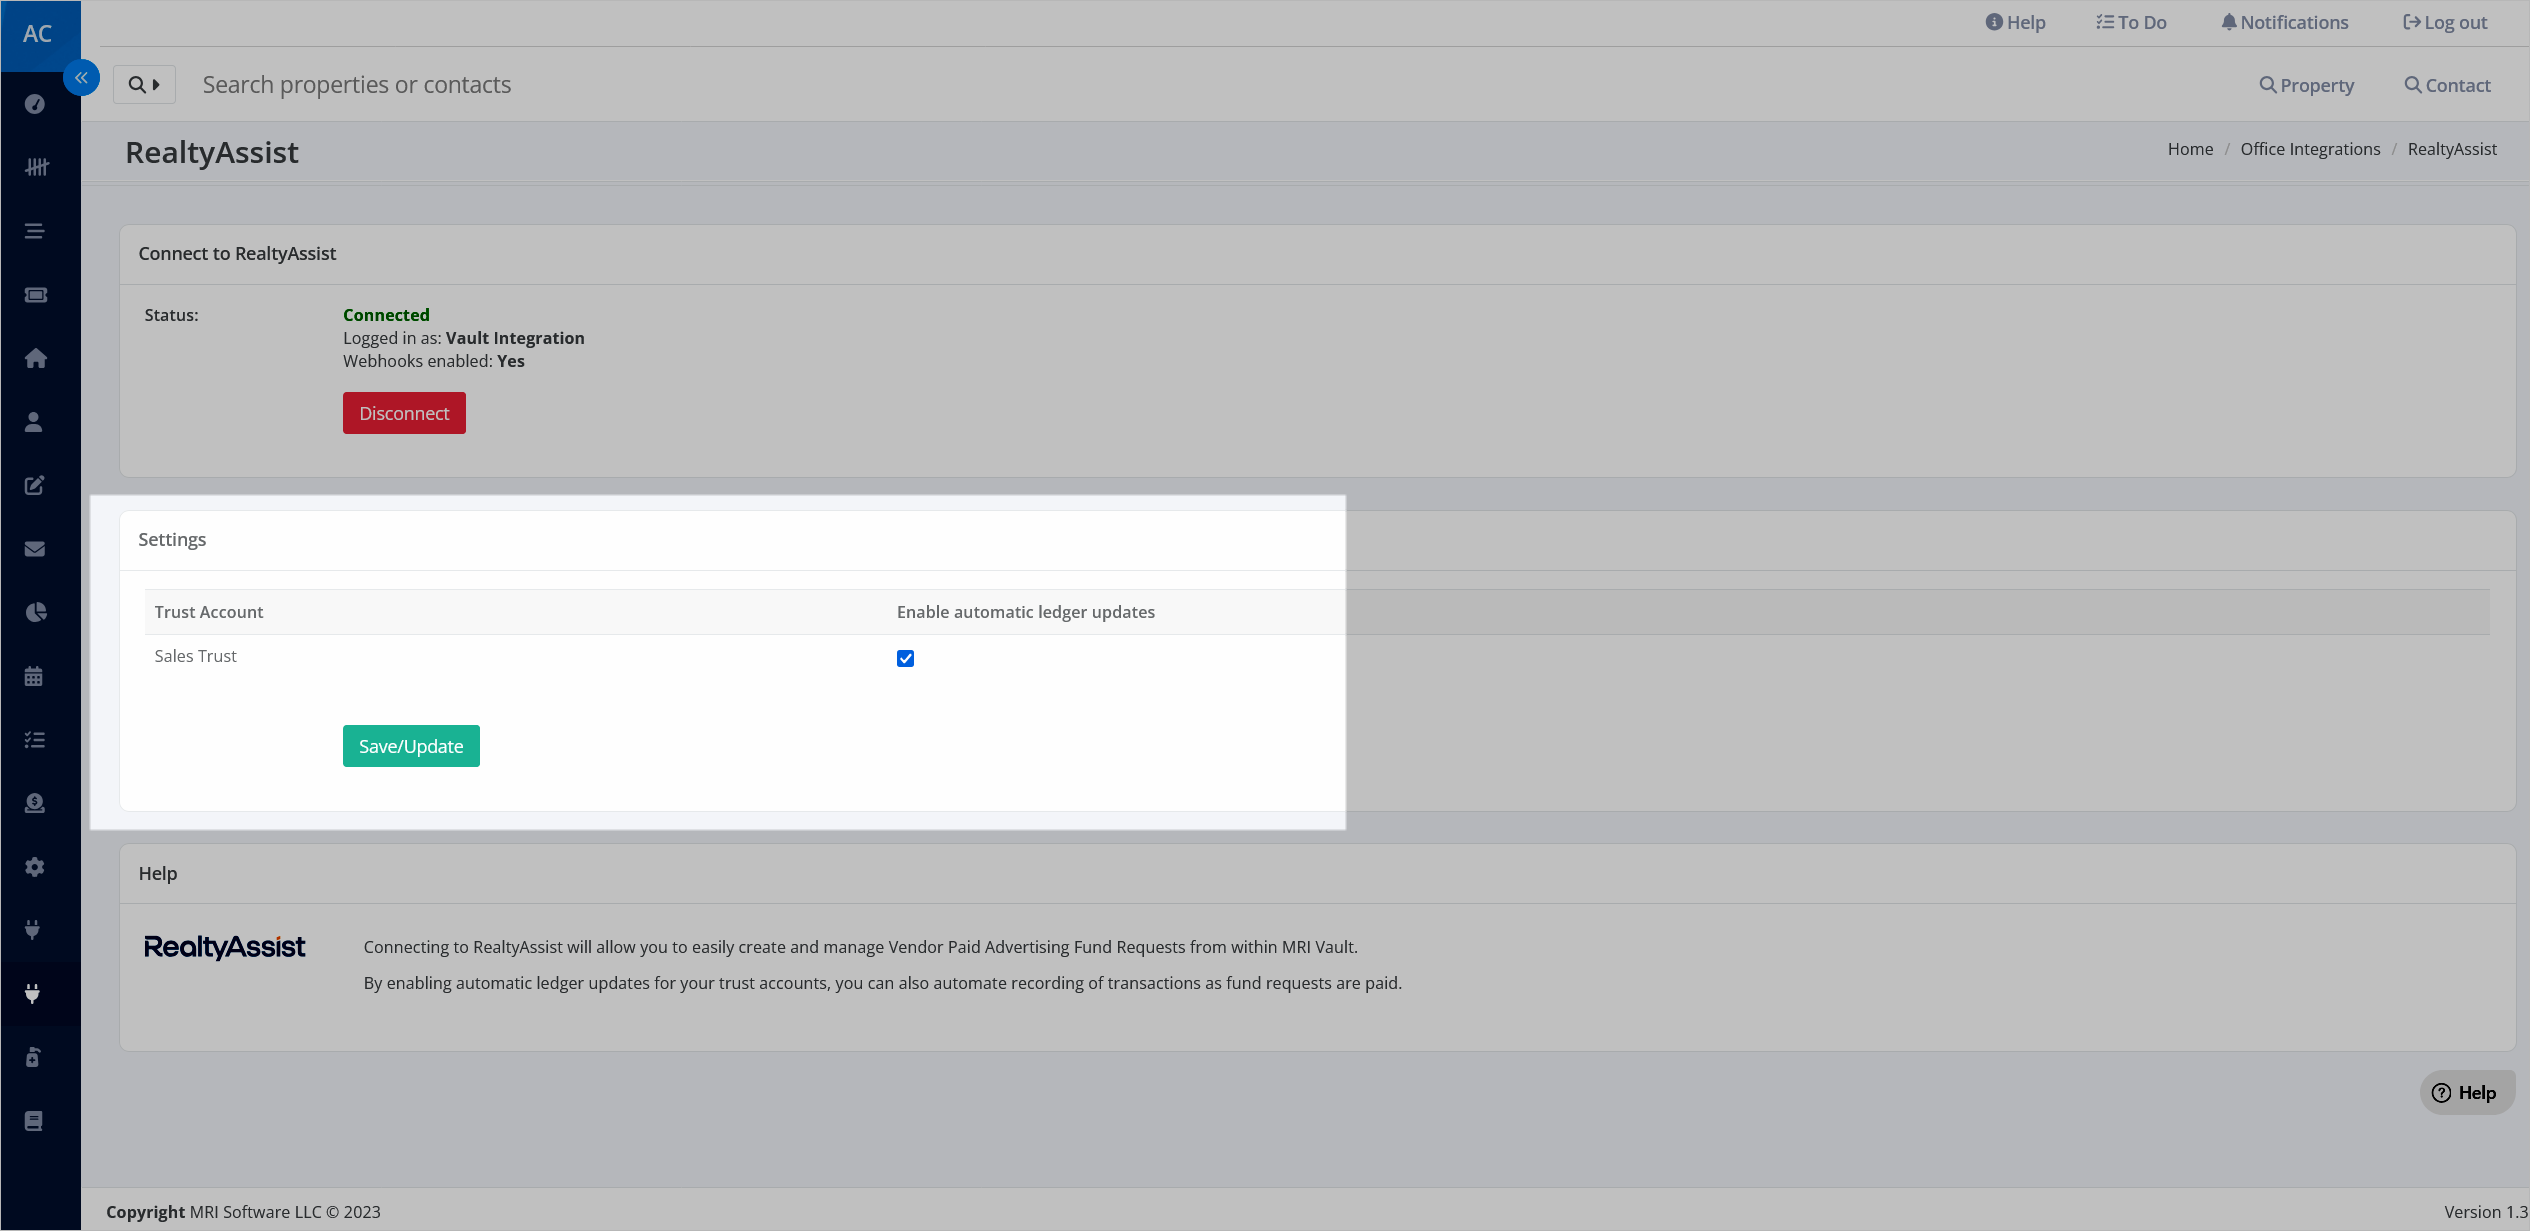Click the pencil edit icon in sidebar
The width and height of the screenshot is (2530, 1231).
35,485
